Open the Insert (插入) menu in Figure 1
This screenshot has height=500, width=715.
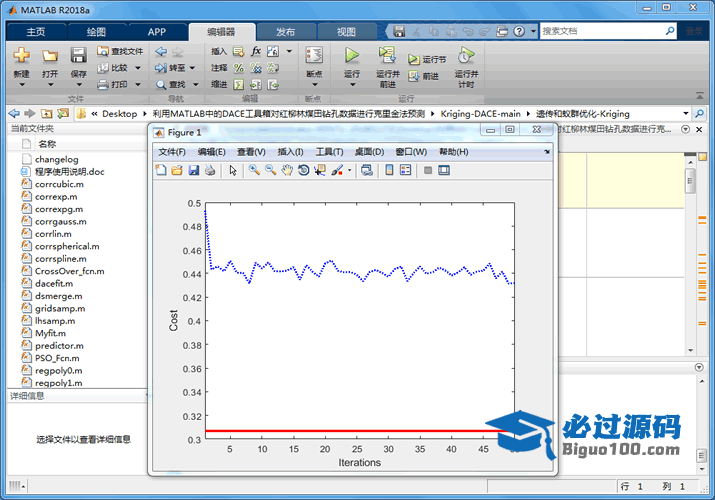click(x=290, y=152)
